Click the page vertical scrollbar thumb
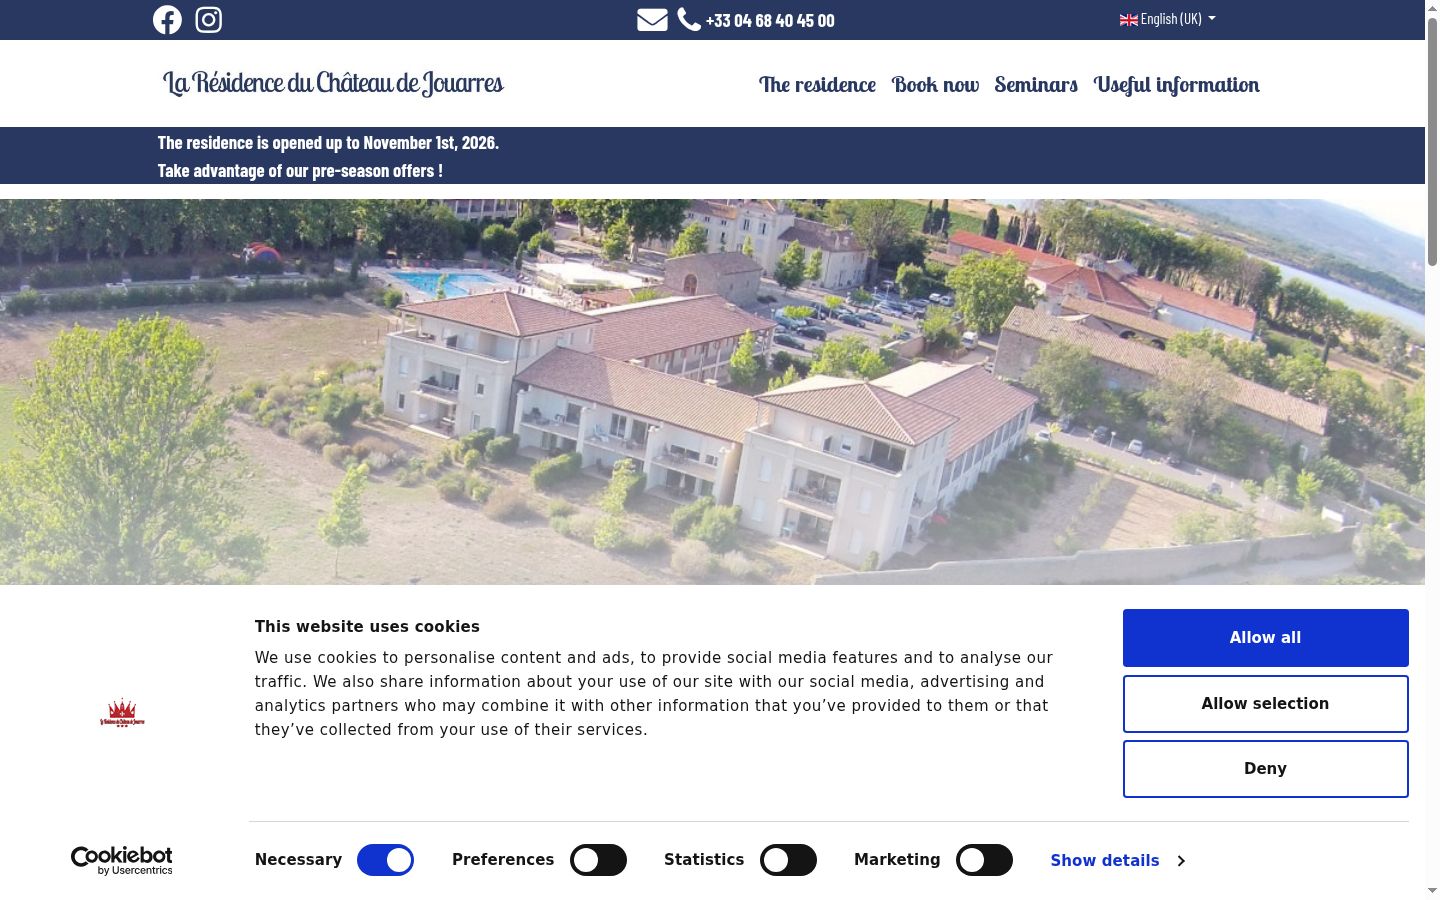Image resolution: width=1440 pixels, height=900 pixels. click(1432, 140)
